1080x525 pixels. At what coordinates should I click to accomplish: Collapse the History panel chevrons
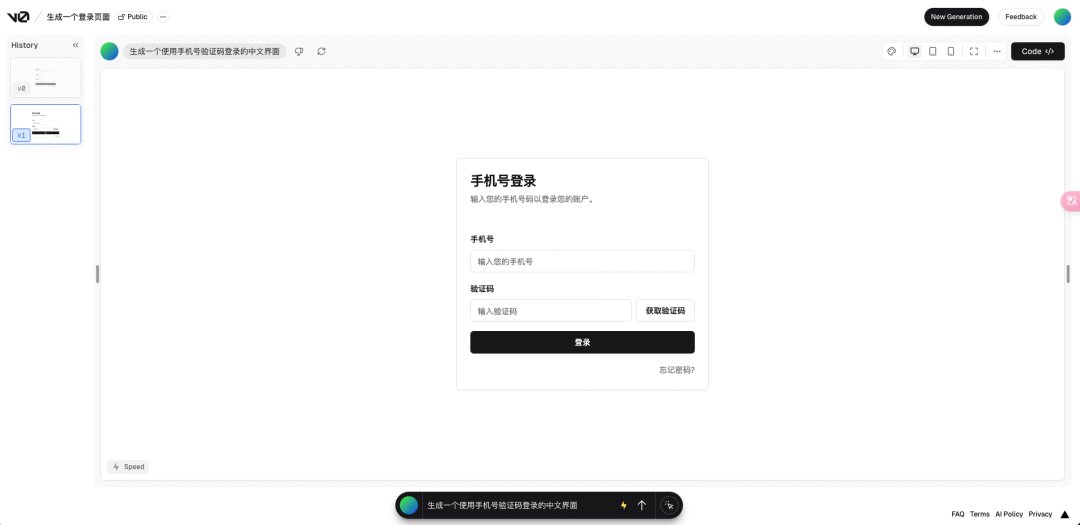point(76,45)
